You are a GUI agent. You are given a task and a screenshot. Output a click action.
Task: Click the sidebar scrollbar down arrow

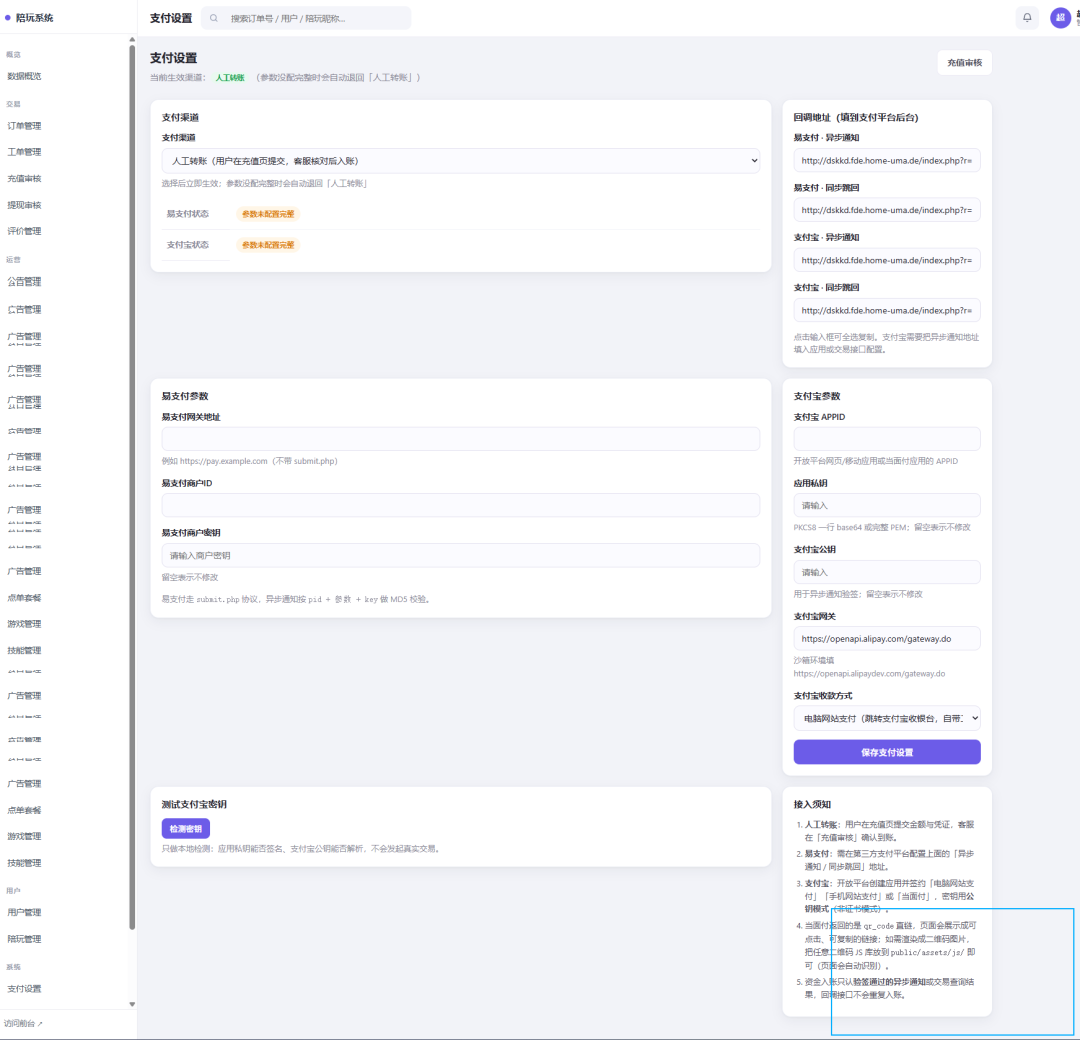132,1004
